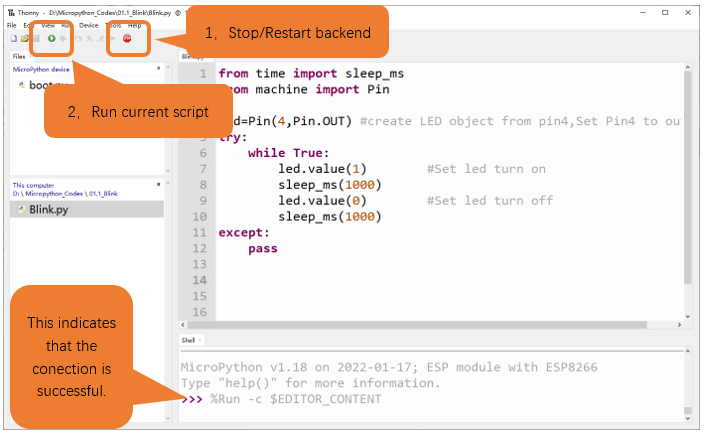Image resolution: width=706 pixels, height=434 pixels.
Task: Click the Debug current script bug icon
Action: 63,39
